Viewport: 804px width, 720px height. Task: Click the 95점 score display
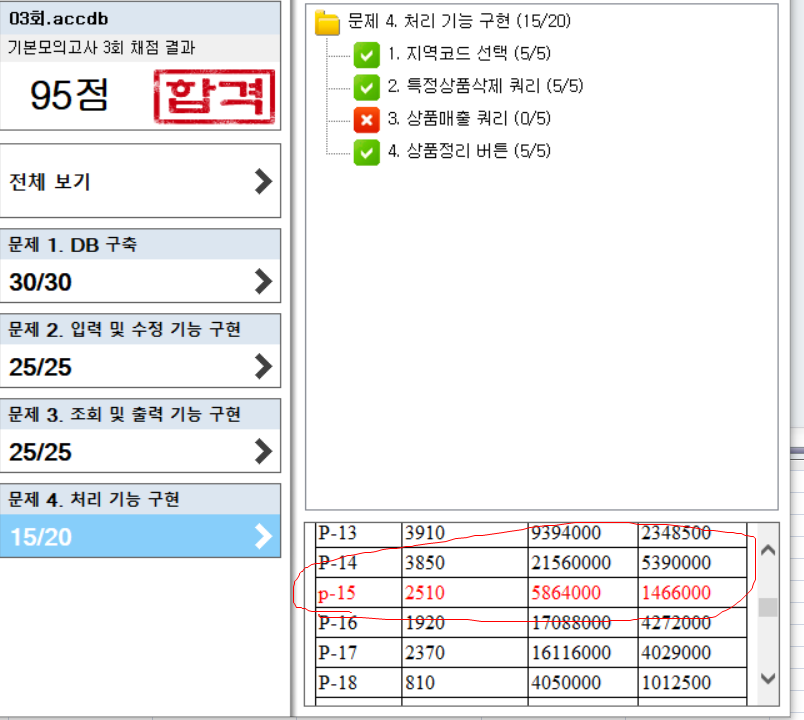point(70,96)
